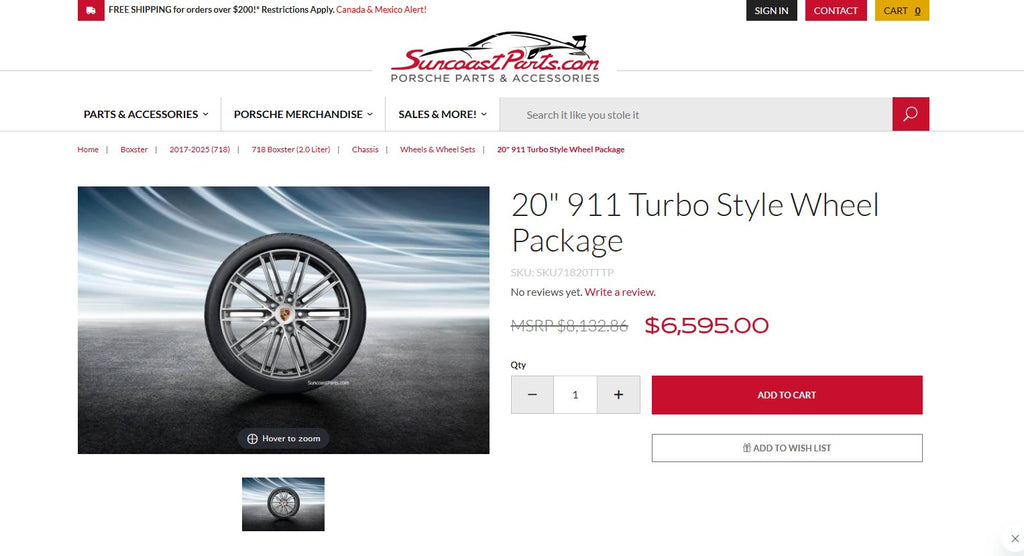
Task: Expand the Parts & Accessories menu
Action: (x=146, y=114)
